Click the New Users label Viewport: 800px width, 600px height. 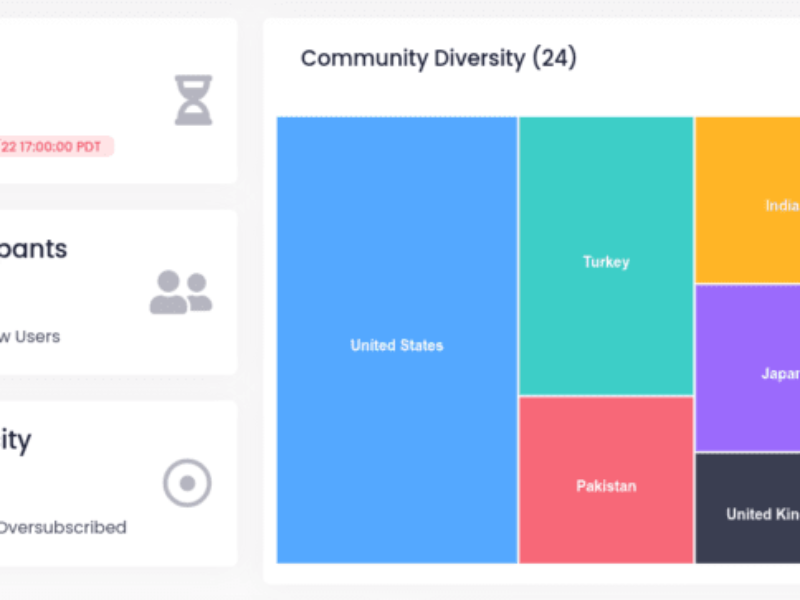(x=30, y=337)
